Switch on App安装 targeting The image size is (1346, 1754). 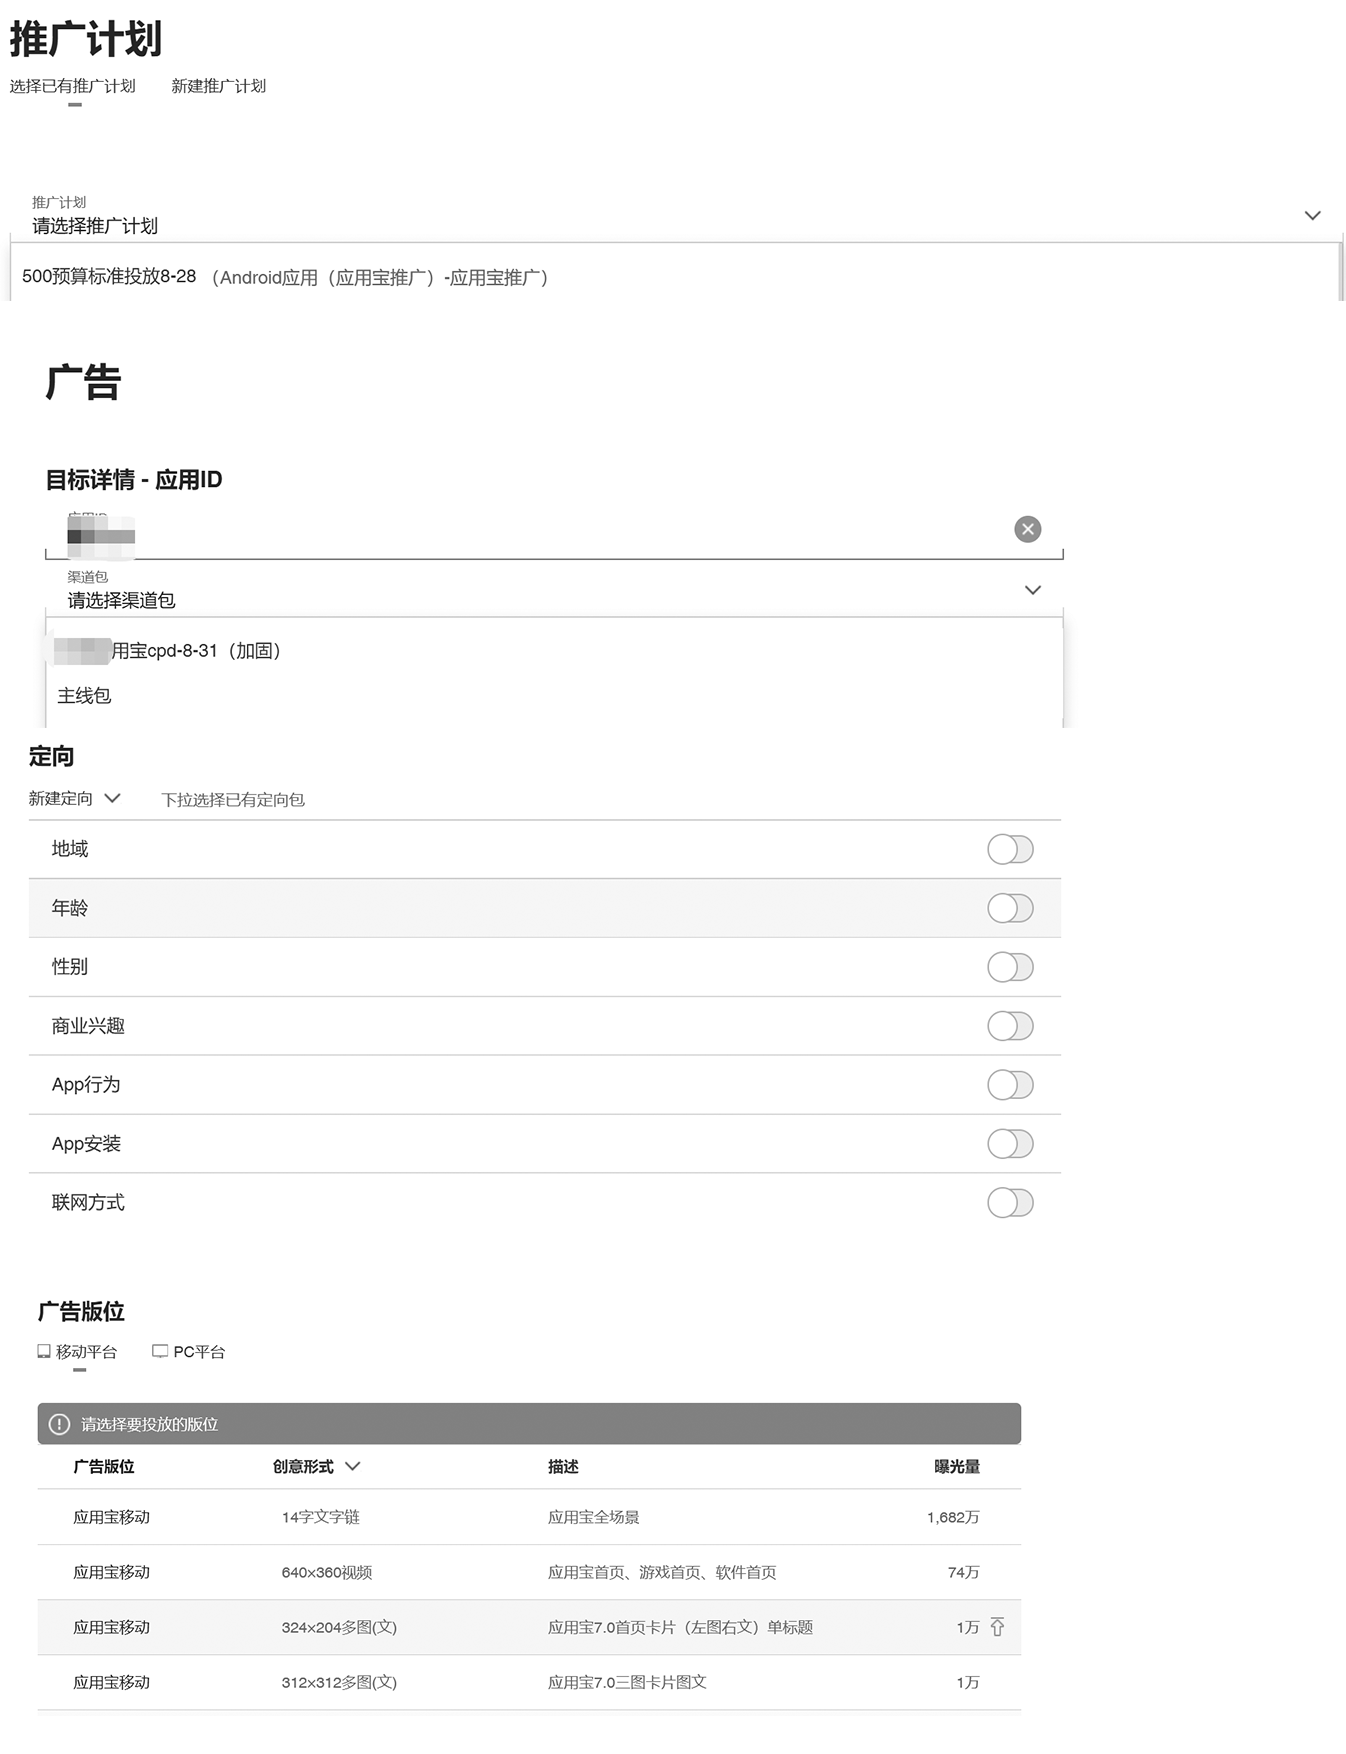click(1010, 1144)
